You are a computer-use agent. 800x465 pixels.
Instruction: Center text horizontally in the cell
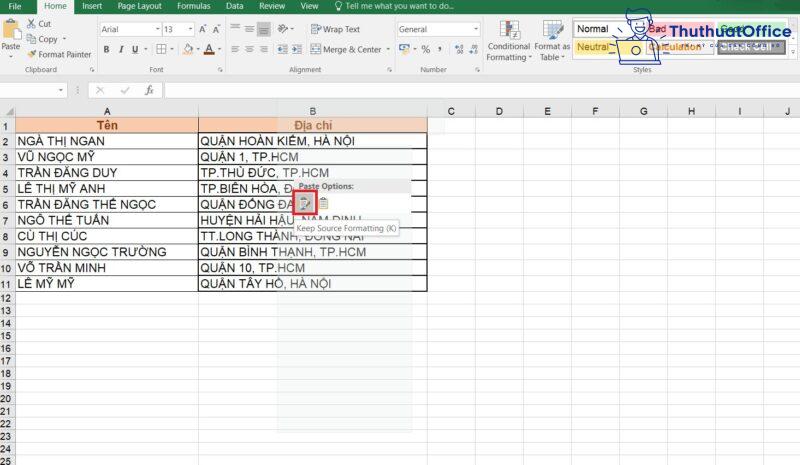(249, 49)
